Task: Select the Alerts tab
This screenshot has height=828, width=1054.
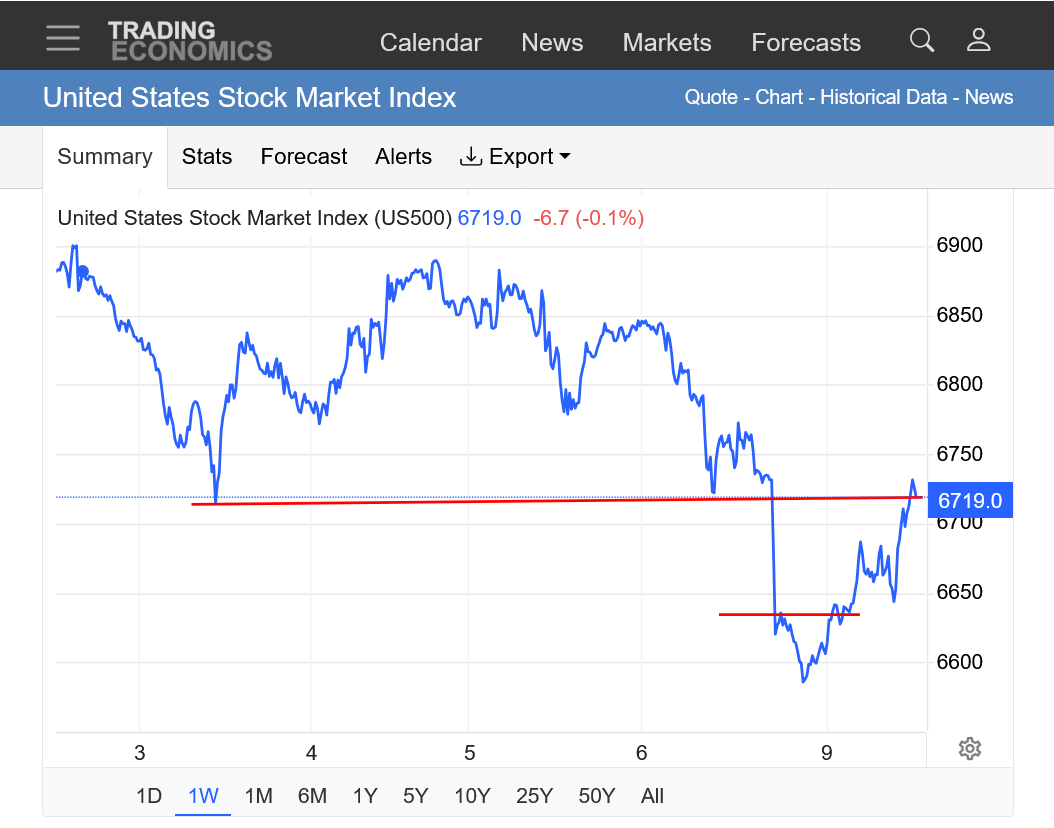Action: 403,157
